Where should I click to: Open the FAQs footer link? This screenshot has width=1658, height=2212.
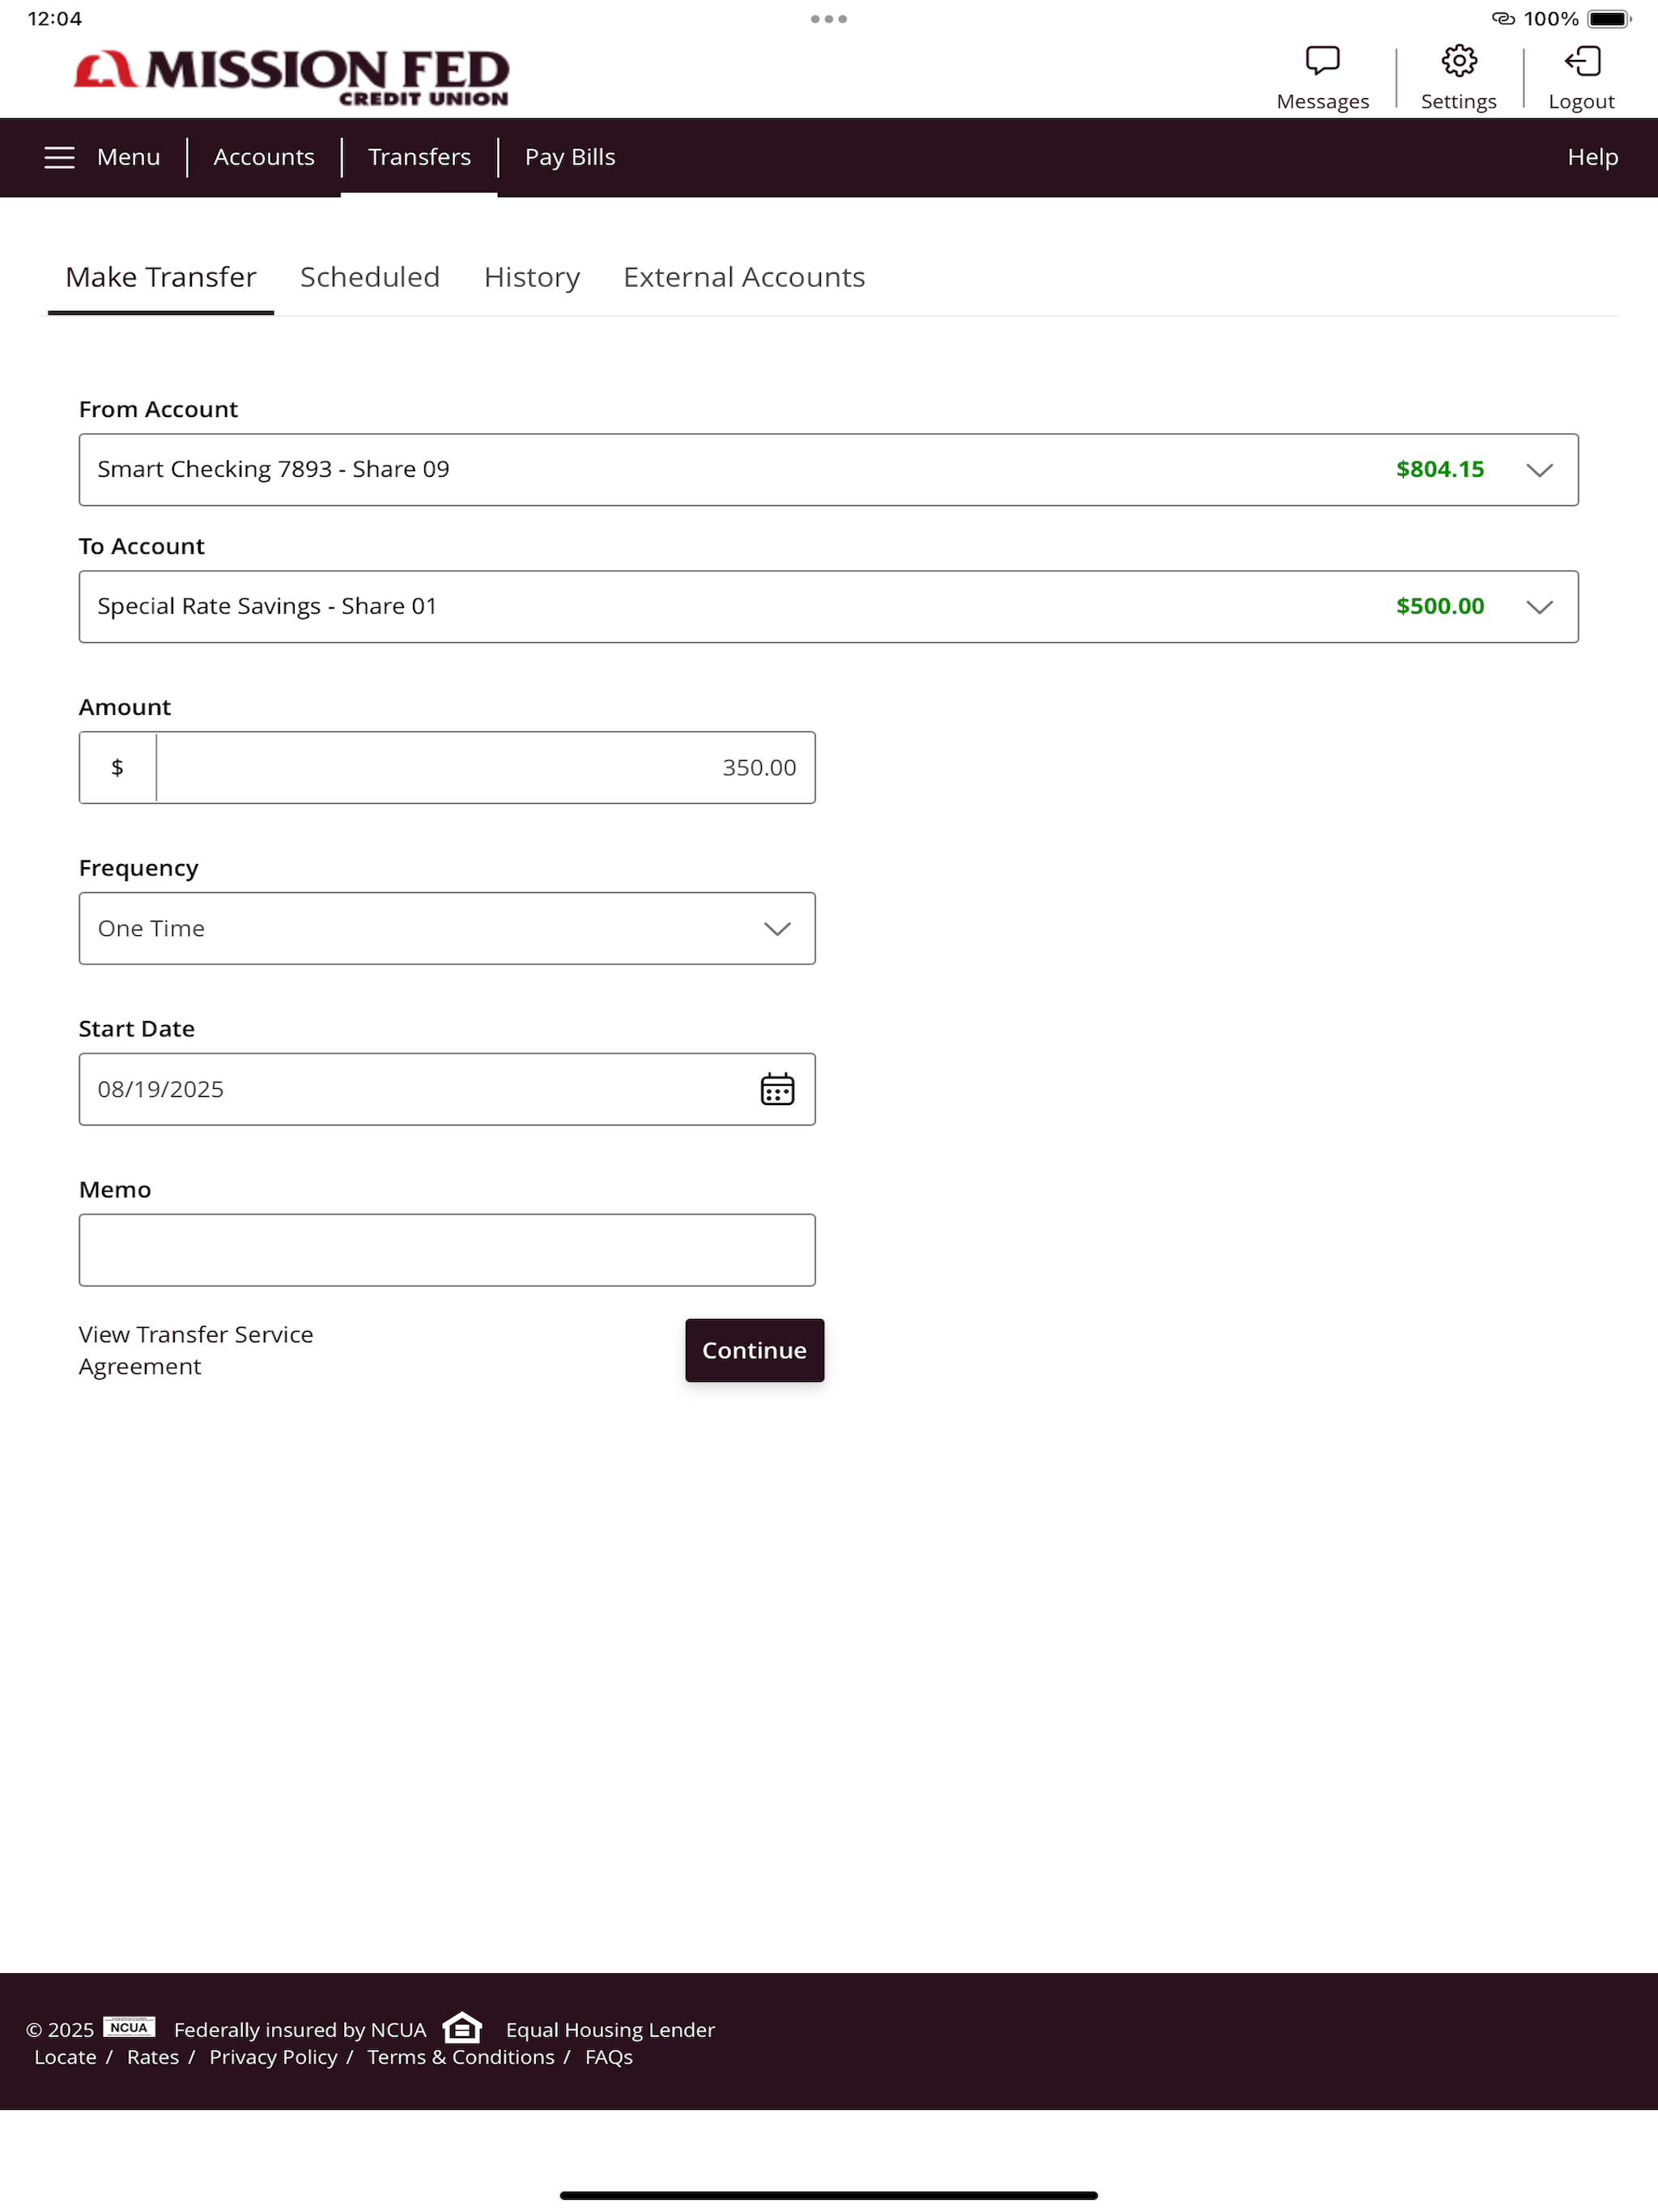(x=609, y=2057)
